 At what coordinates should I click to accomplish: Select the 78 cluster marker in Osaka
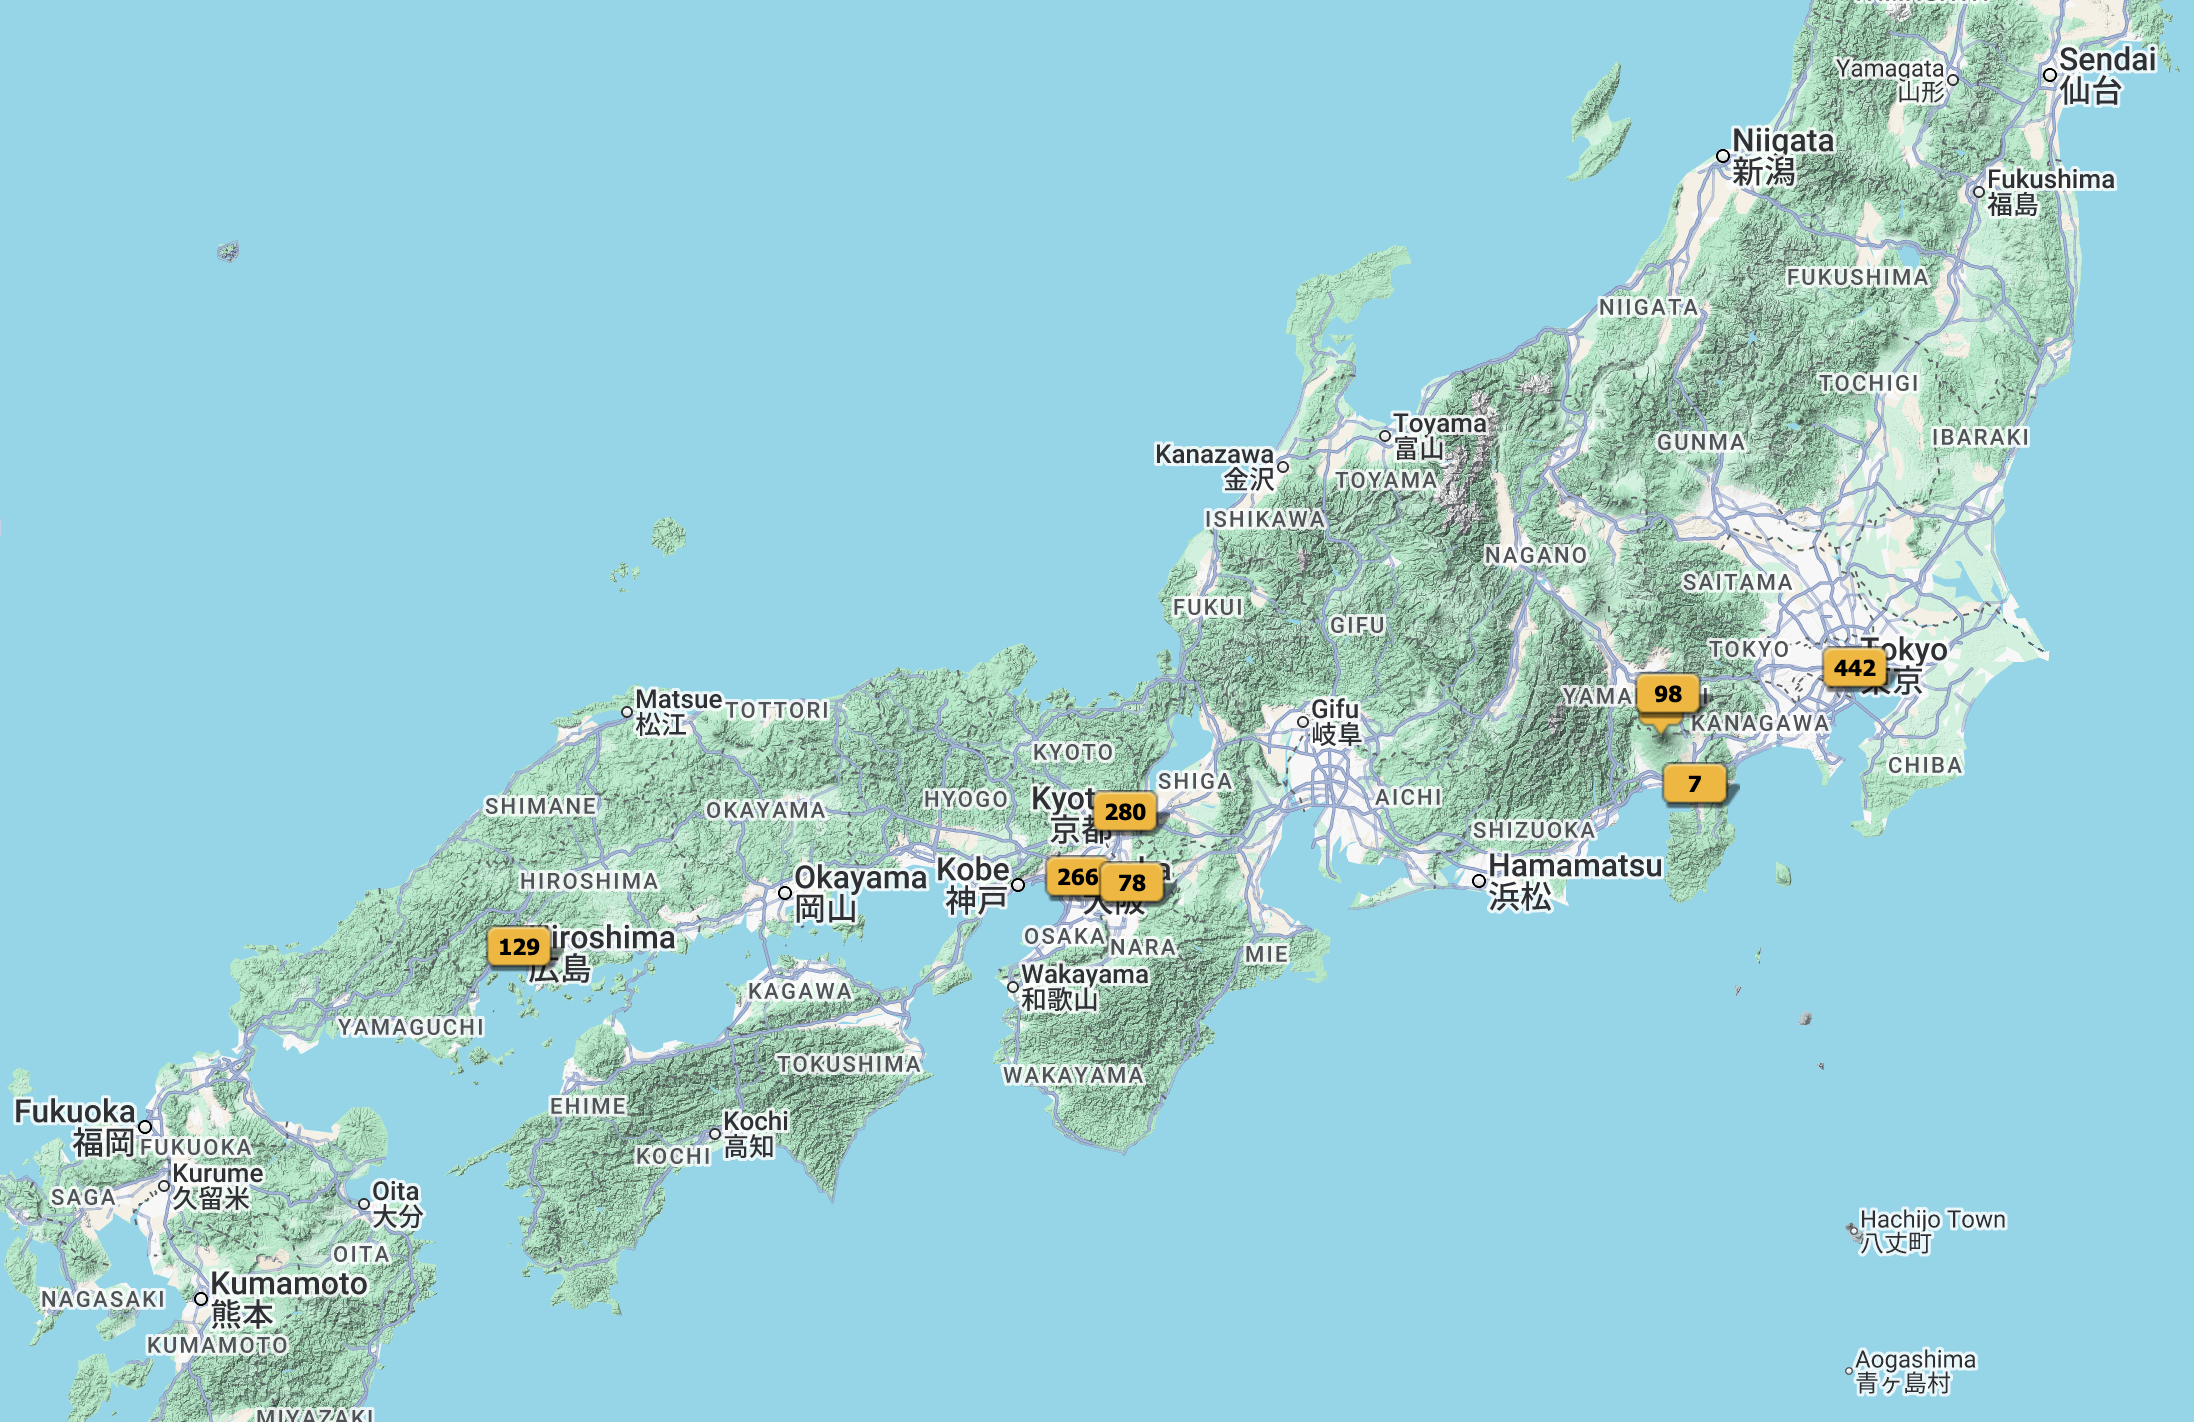tap(1131, 883)
